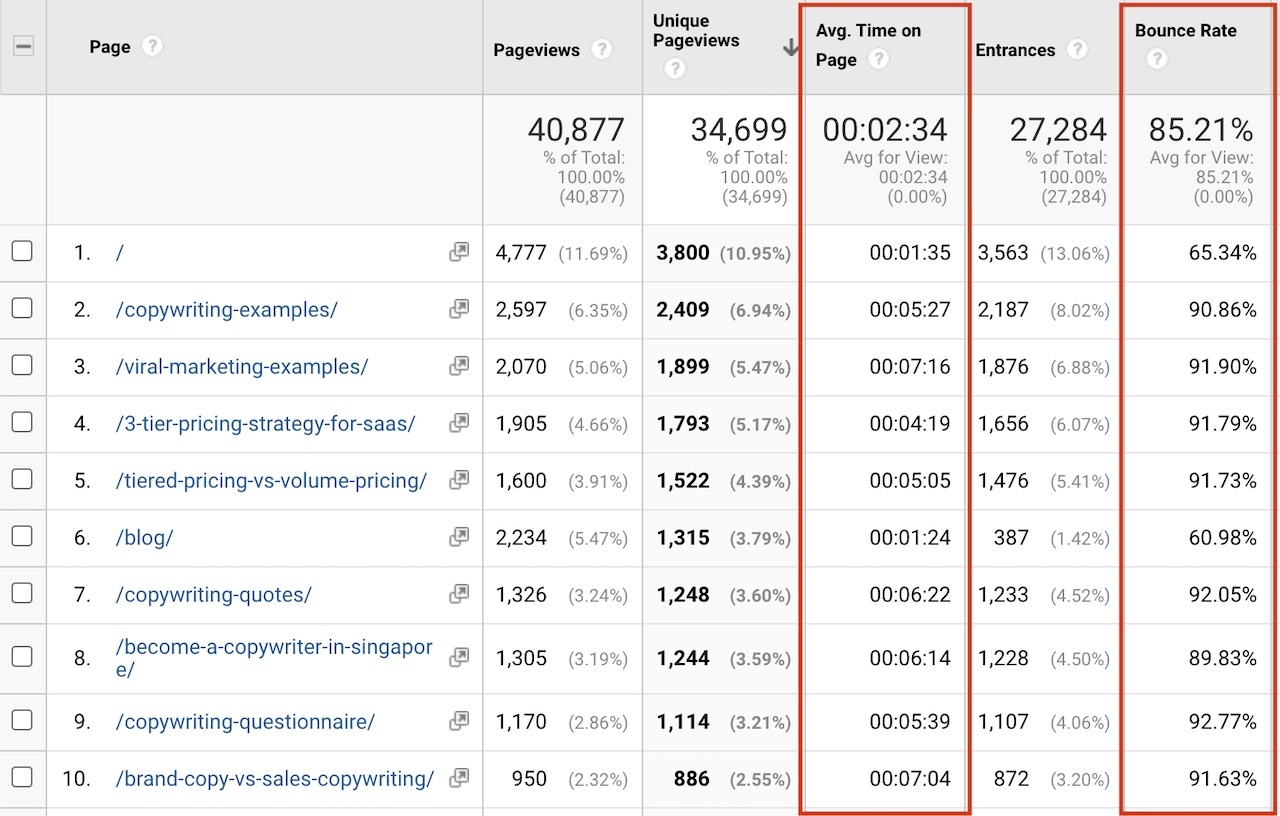Viewport: 1280px width, 816px height.
Task: Sort by Bounce Rate column header
Action: pyautogui.click(x=1186, y=30)
